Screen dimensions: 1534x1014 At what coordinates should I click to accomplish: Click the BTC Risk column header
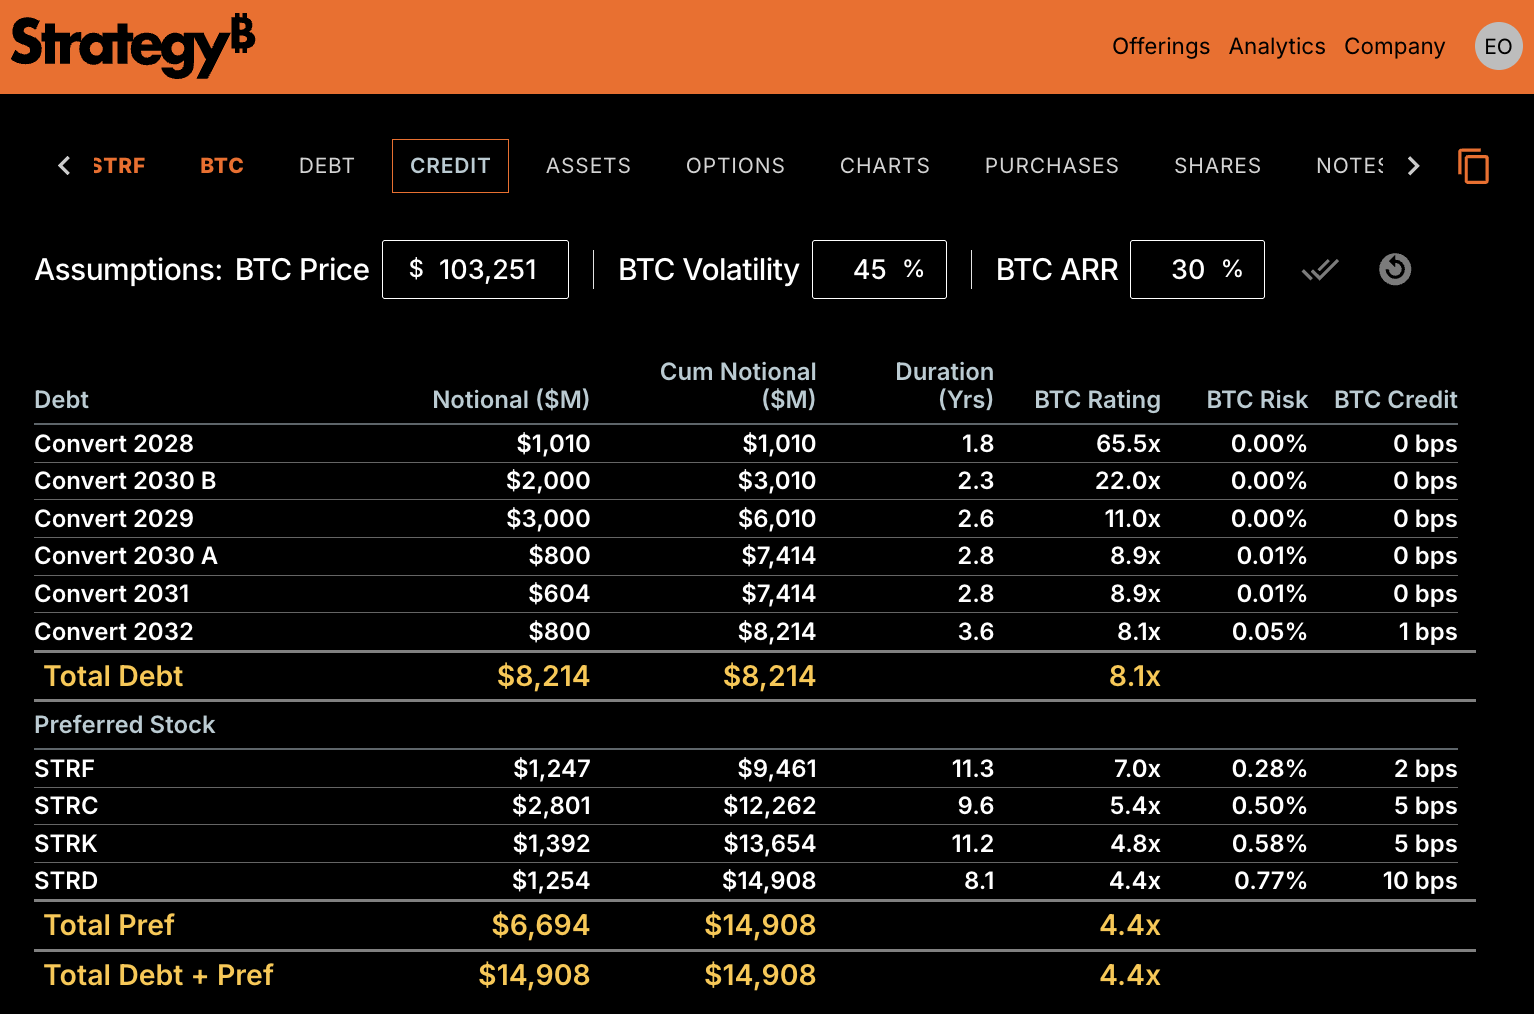1257,400
